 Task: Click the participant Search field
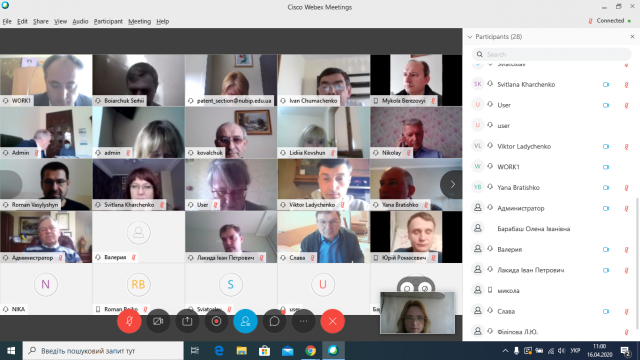pyautogui.click(x=551, y=54)
